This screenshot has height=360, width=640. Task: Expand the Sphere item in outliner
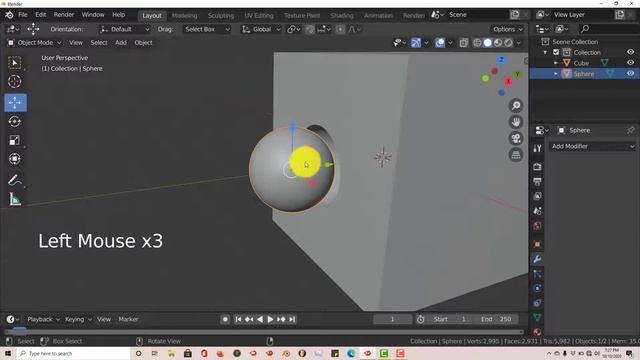(x=556, y=73)
